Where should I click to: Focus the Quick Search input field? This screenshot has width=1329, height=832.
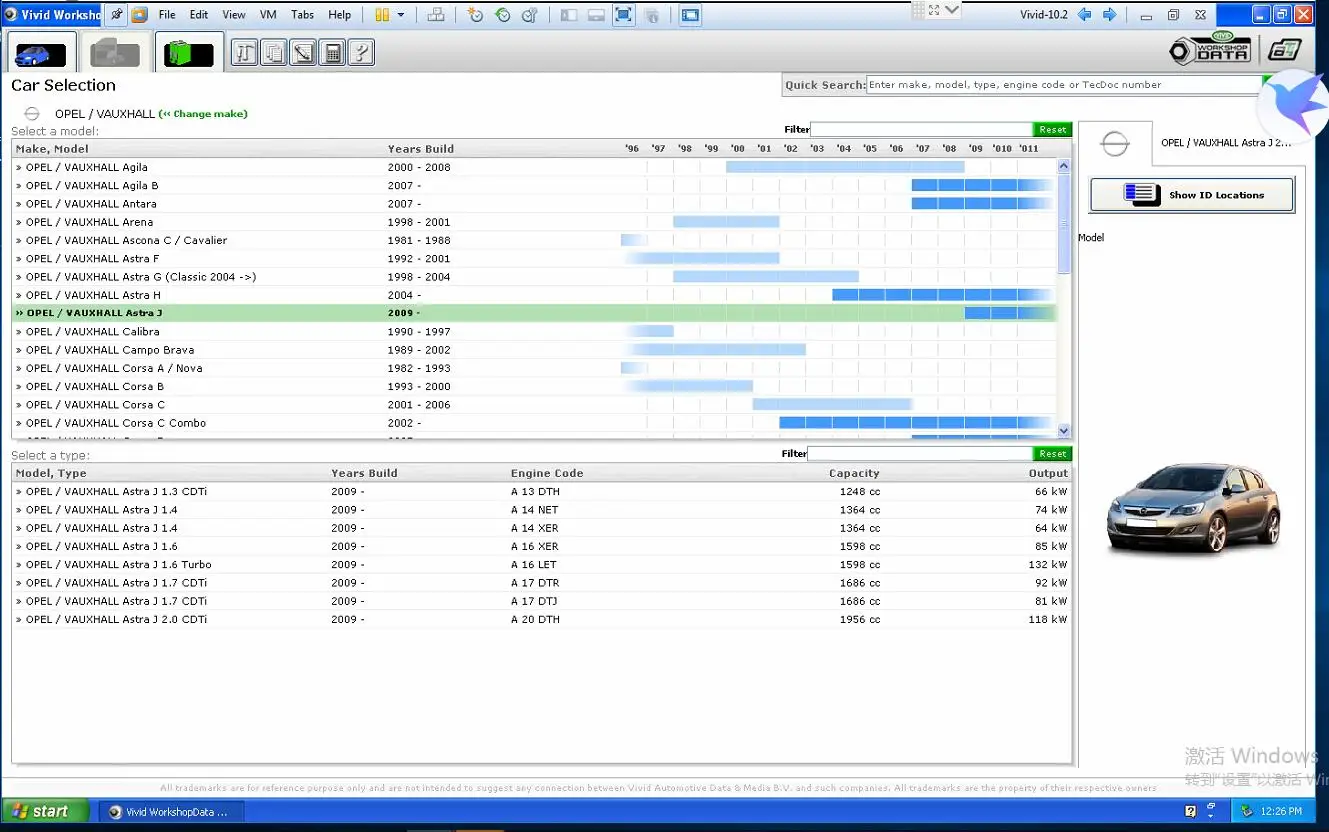tap(1064, 85)
